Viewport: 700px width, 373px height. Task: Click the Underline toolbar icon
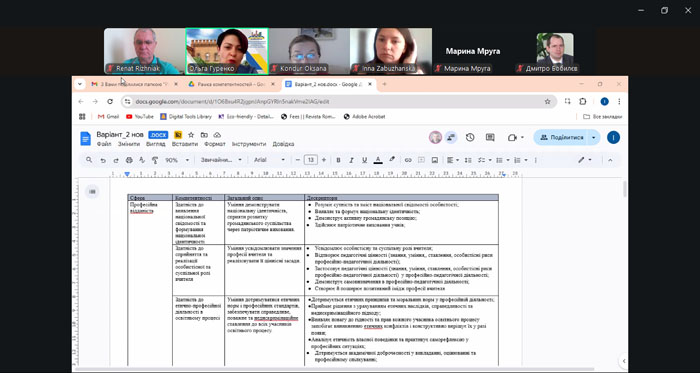coord(364,160)
